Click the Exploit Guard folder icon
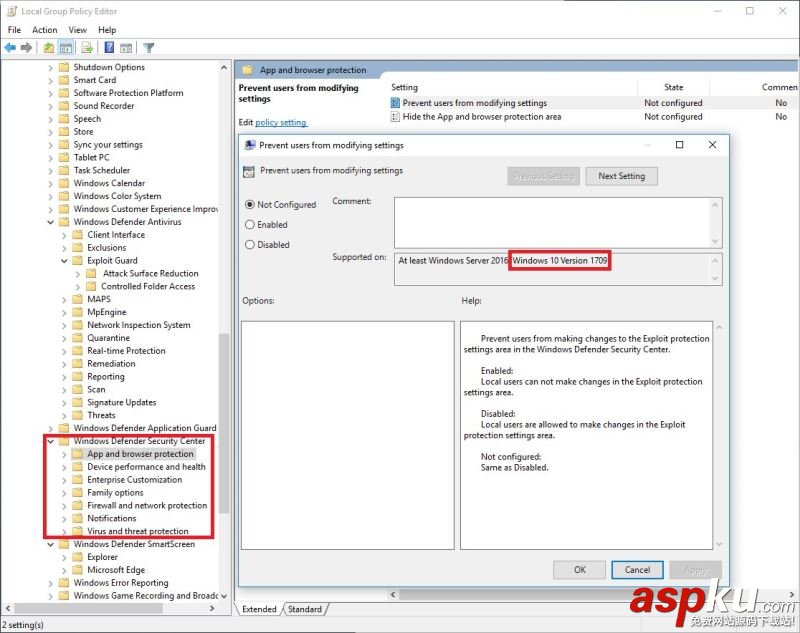This screenshot has width=800, height=633. [x=78, y=261]
